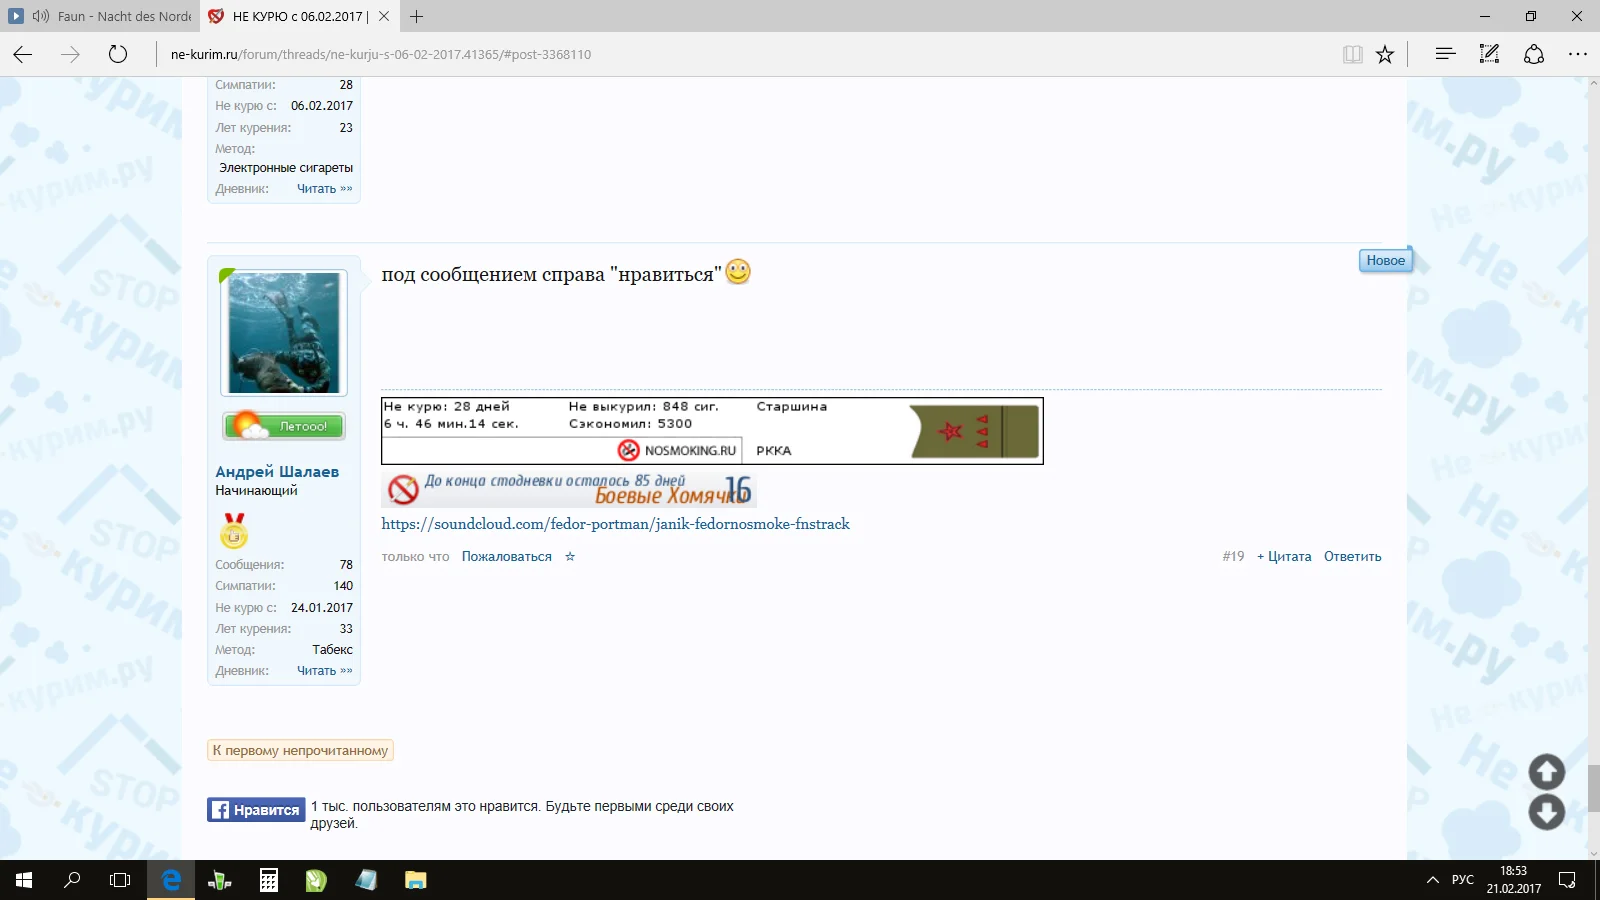Switch to НЕ КУРЮ с 06.02.2017 tab

pyautogui.click(x=299, y=16)
